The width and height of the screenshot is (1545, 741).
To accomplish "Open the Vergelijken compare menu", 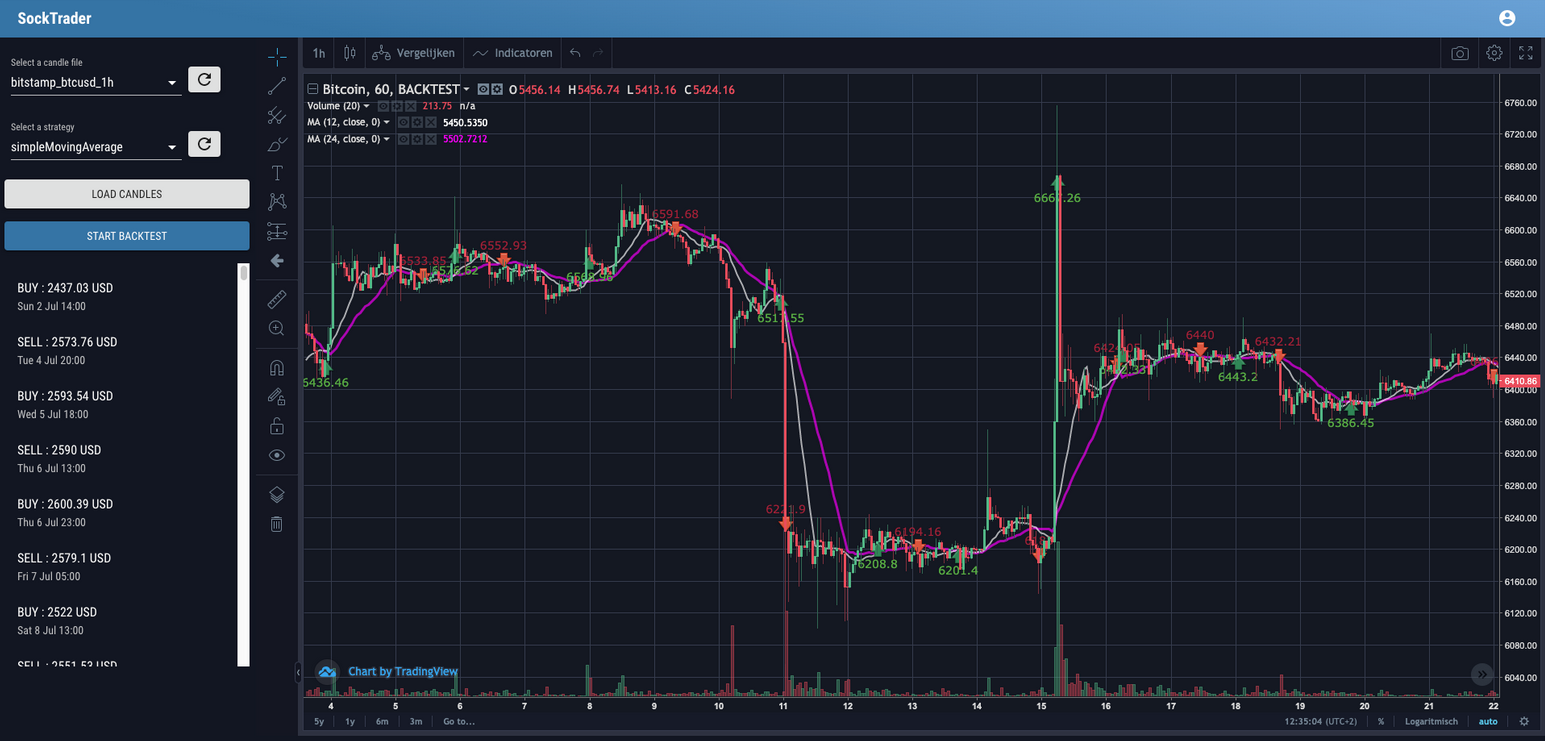I will [x=414, y=53].
